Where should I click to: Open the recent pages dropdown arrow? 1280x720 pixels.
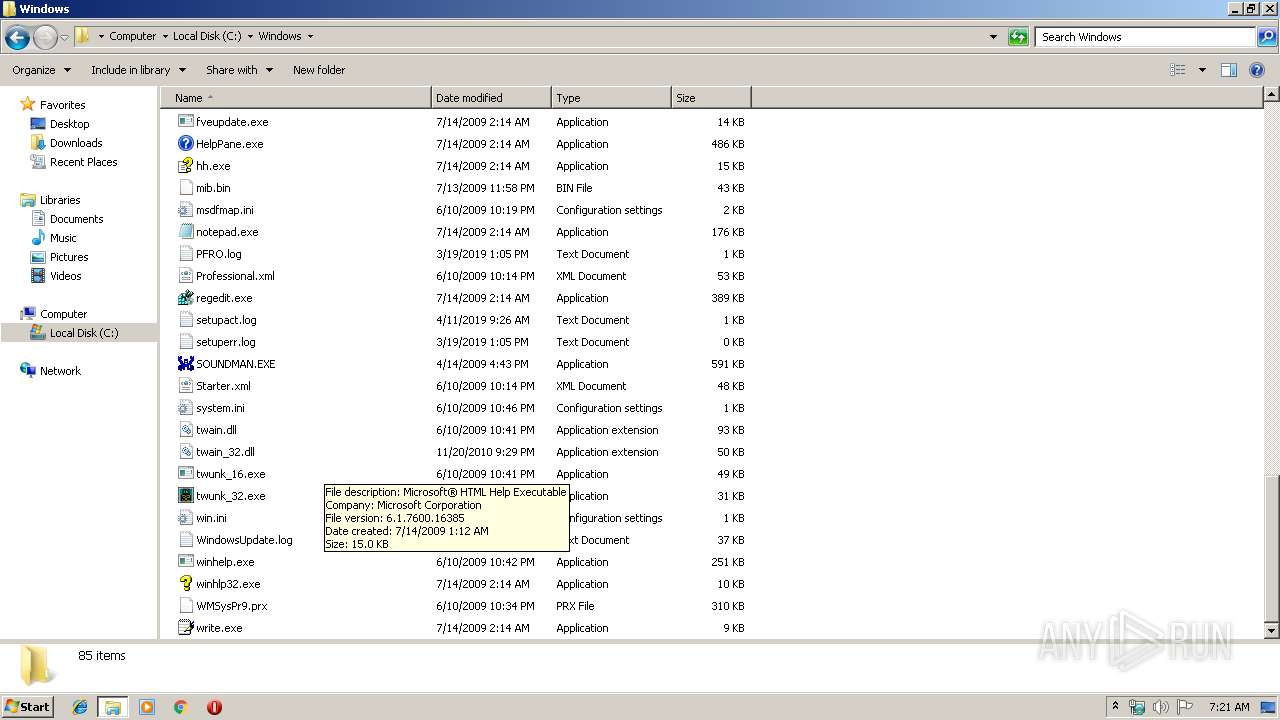click(65, 37)
